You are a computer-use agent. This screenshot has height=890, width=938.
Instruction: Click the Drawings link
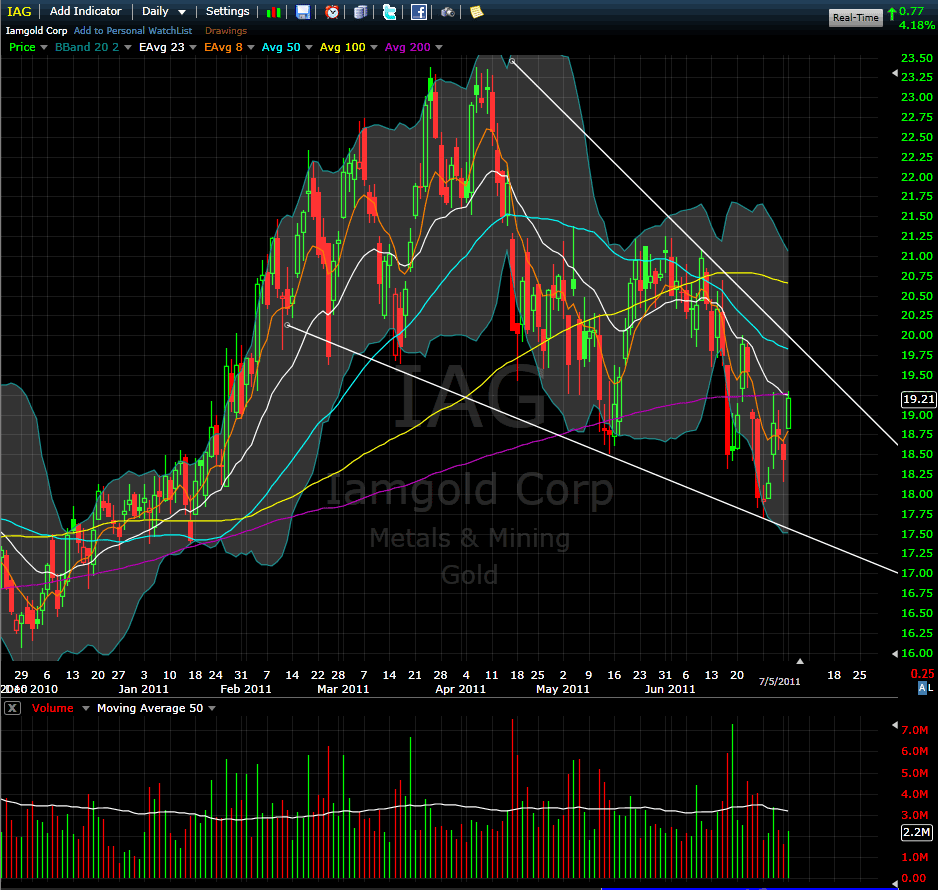tap(225, 31)
